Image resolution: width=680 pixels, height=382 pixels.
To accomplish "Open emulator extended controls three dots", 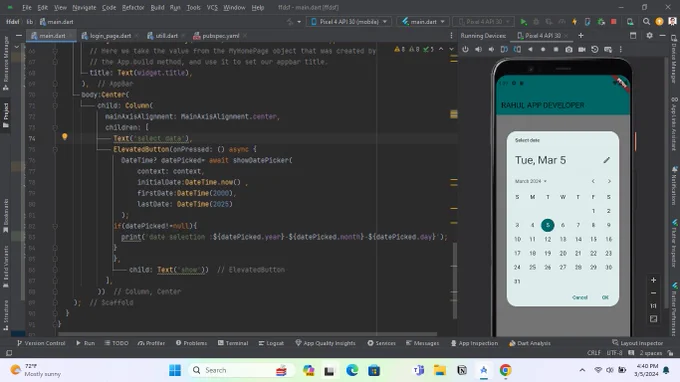I will (621, 49).
